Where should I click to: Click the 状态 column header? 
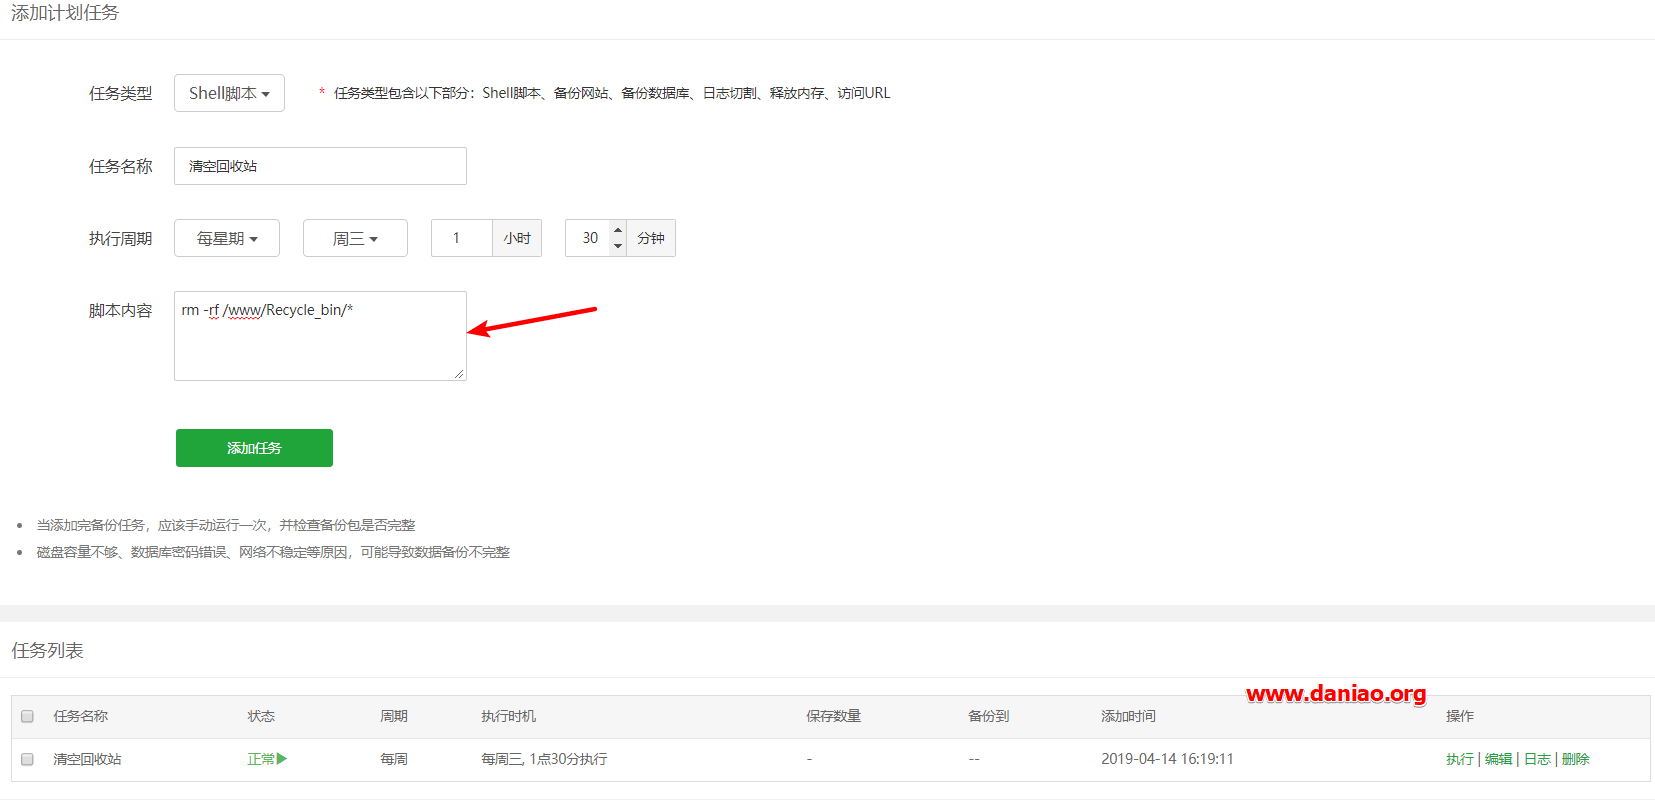click(x=261, y=716)
